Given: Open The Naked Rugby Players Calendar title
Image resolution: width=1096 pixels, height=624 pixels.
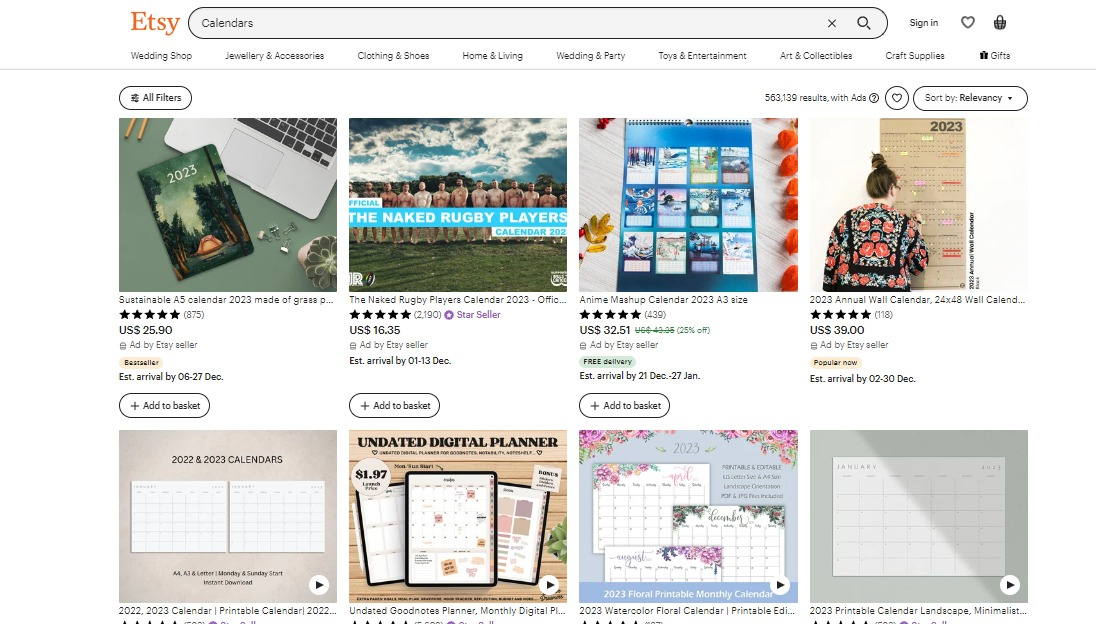Looking at the screenshot, I should click(x=457, y=300).
